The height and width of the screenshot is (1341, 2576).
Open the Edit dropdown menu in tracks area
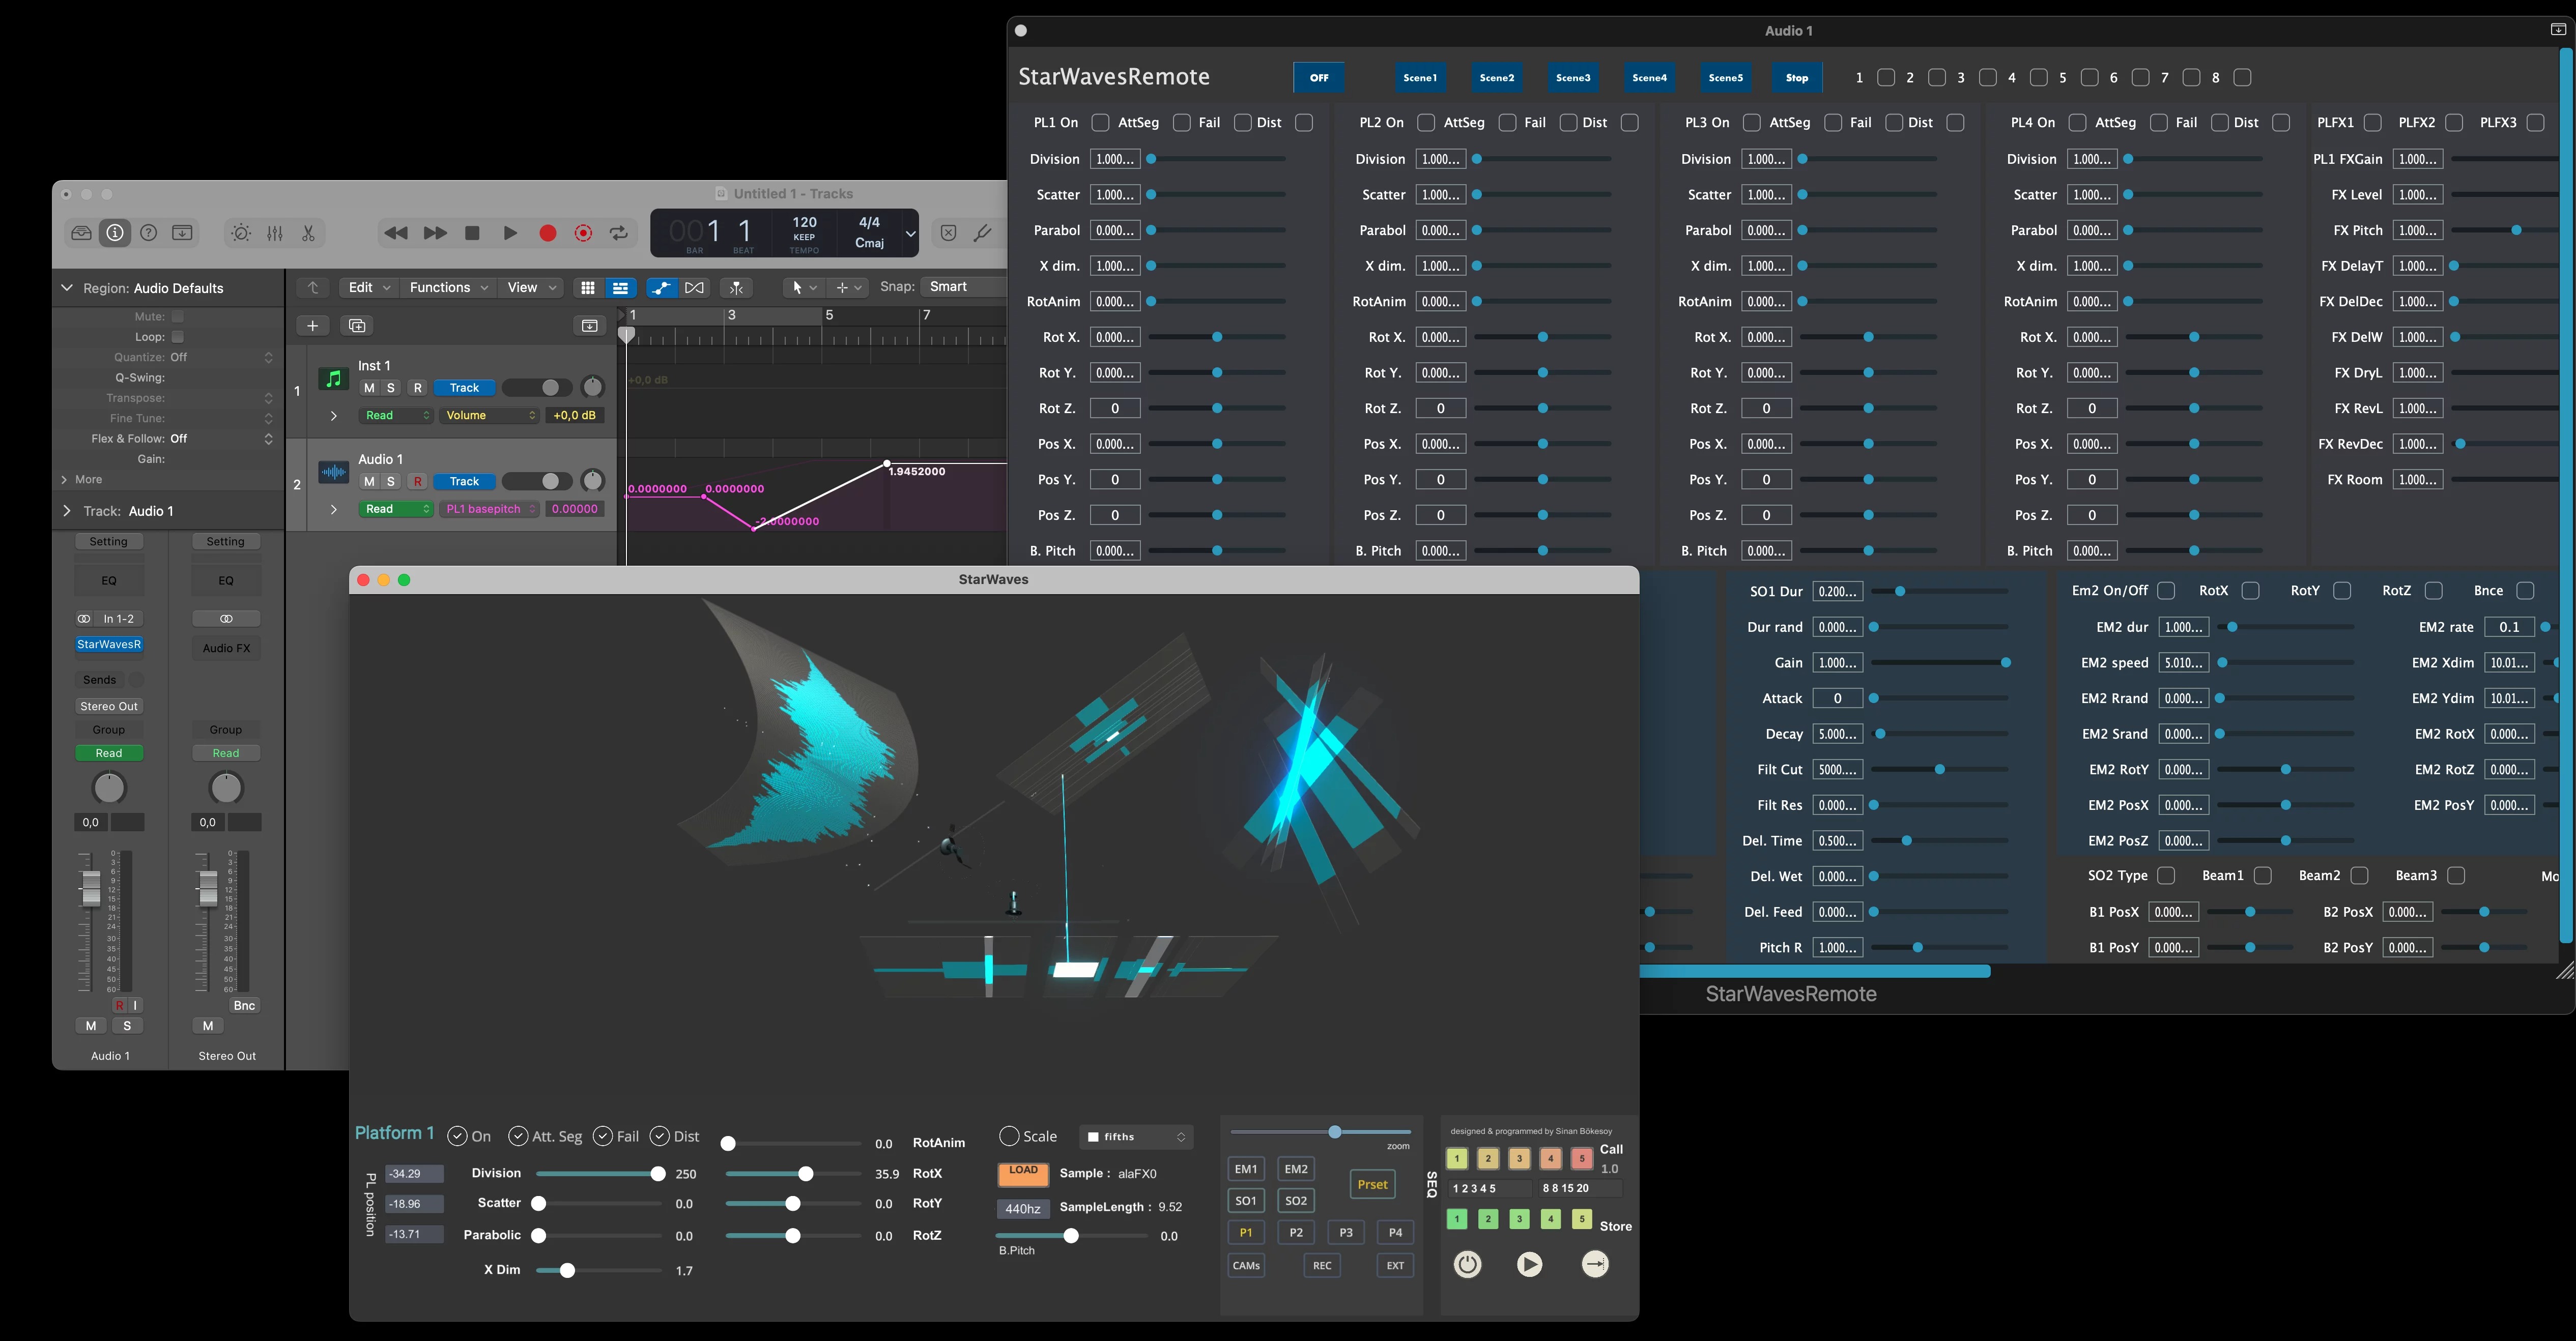click(368, 288)
